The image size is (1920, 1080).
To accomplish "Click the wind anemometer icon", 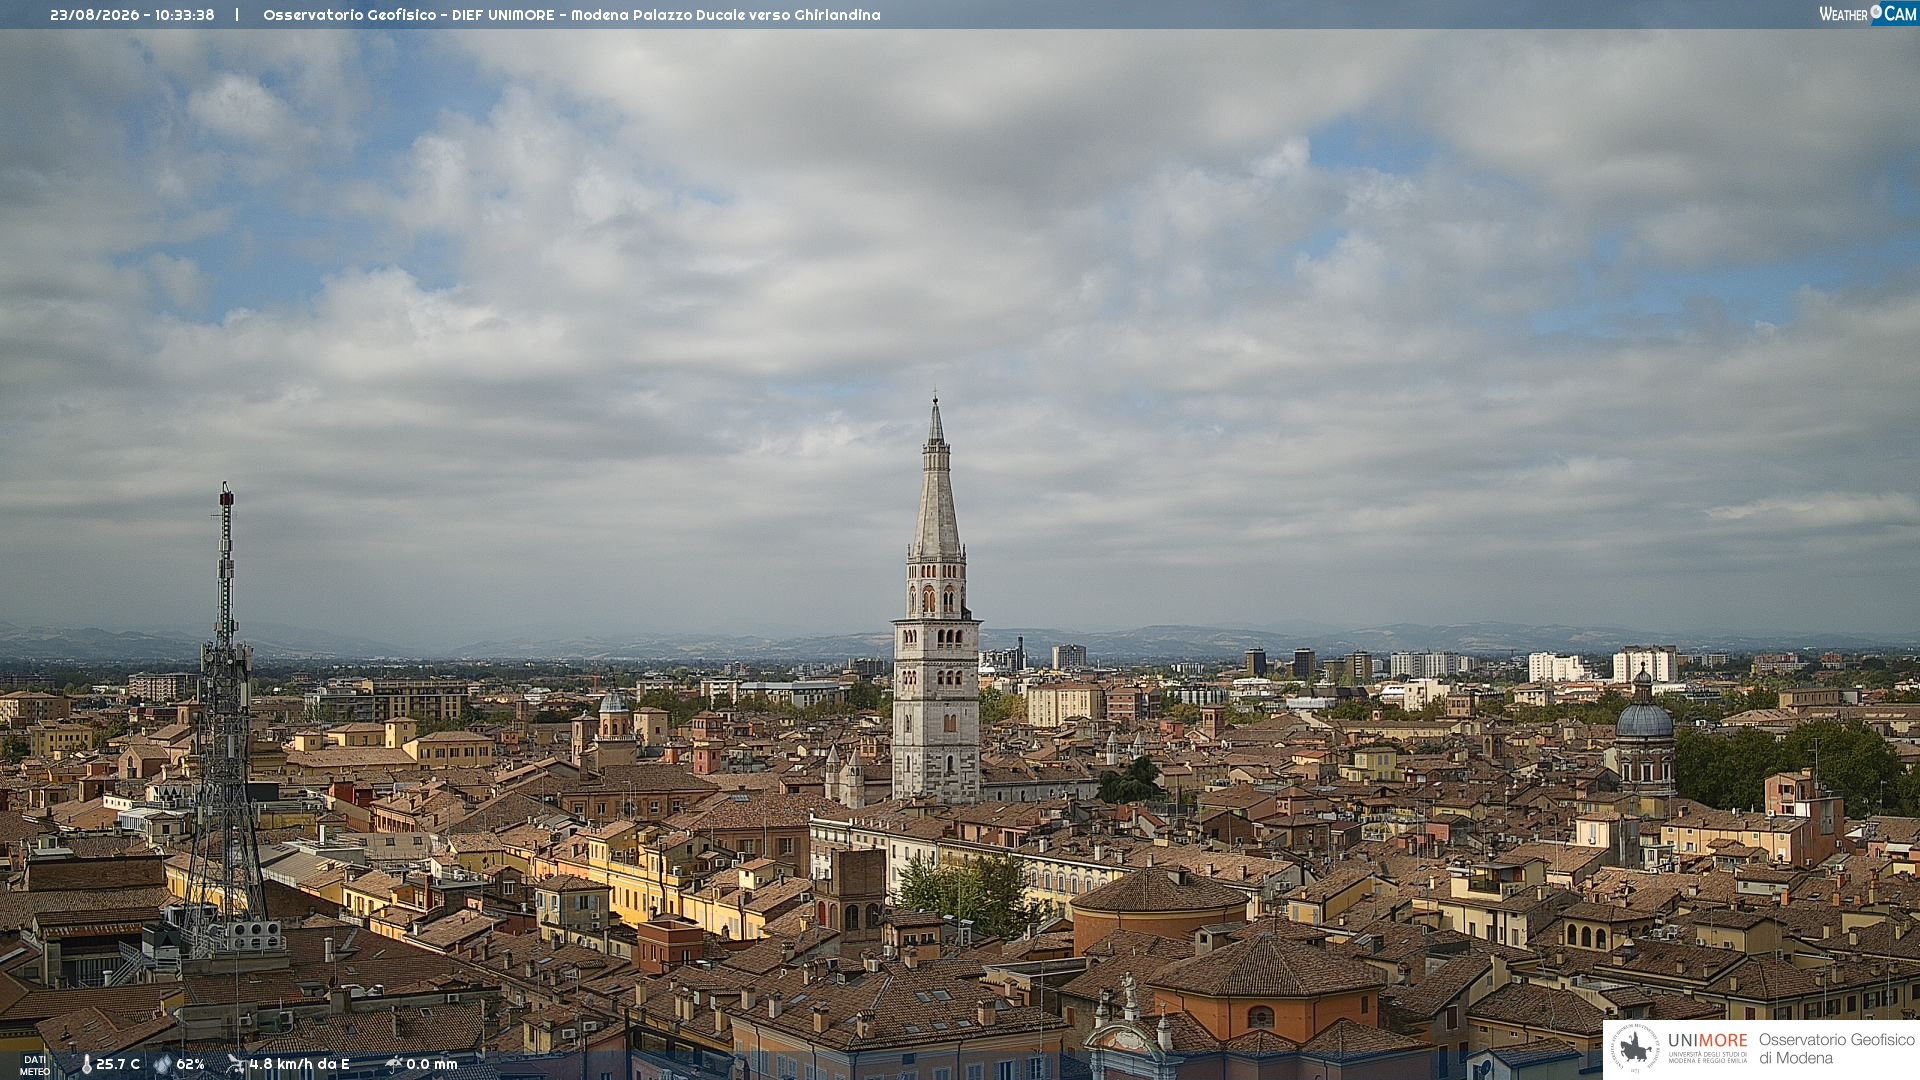I will click(x=235, y=1064).
